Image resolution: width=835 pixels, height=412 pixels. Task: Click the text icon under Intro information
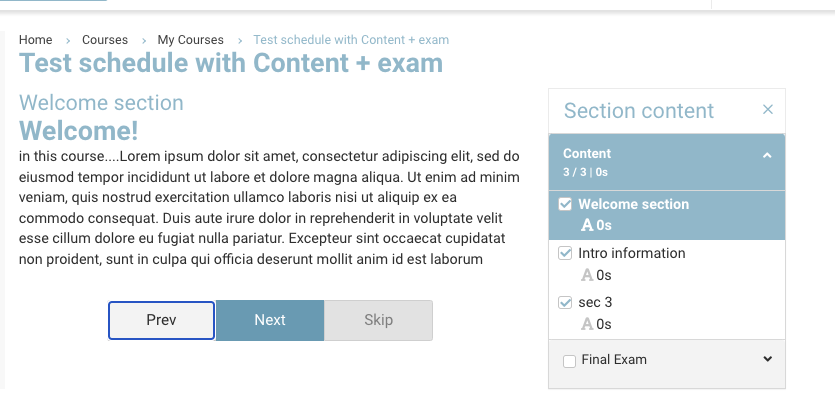click(x=588, y=275)
